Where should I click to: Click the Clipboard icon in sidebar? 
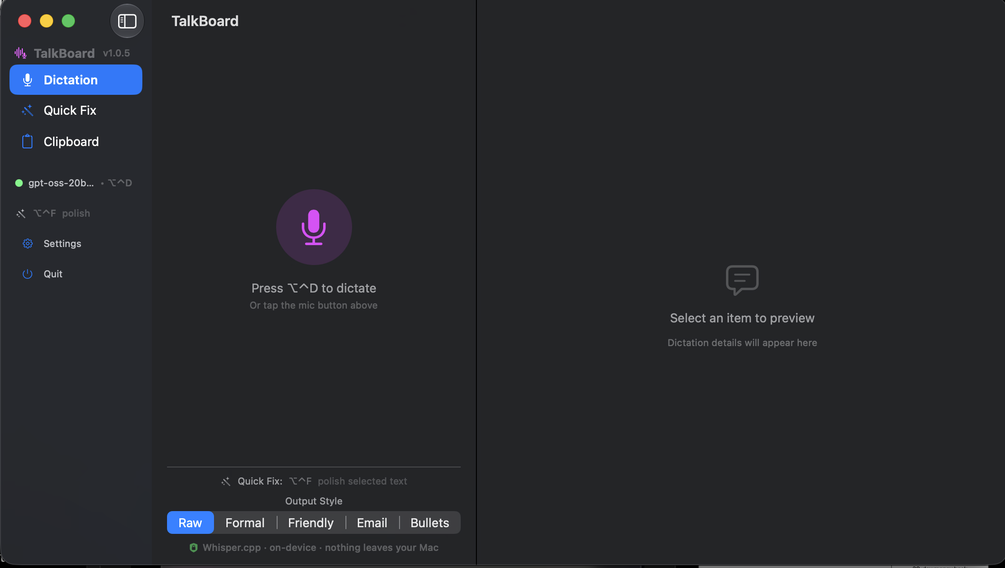point(28,142)
